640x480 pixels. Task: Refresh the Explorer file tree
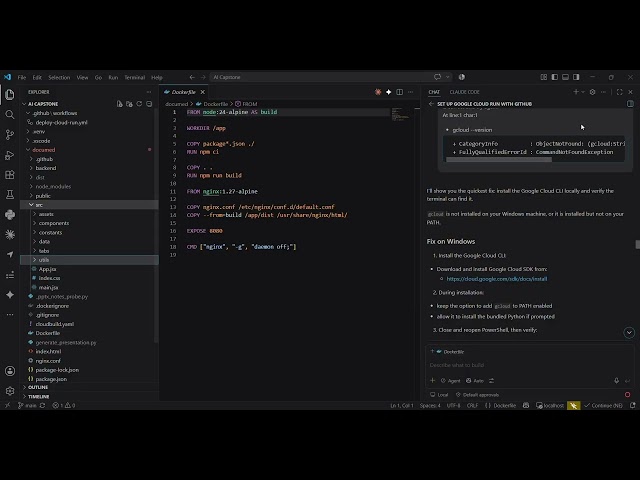click(x=139, y=104)
